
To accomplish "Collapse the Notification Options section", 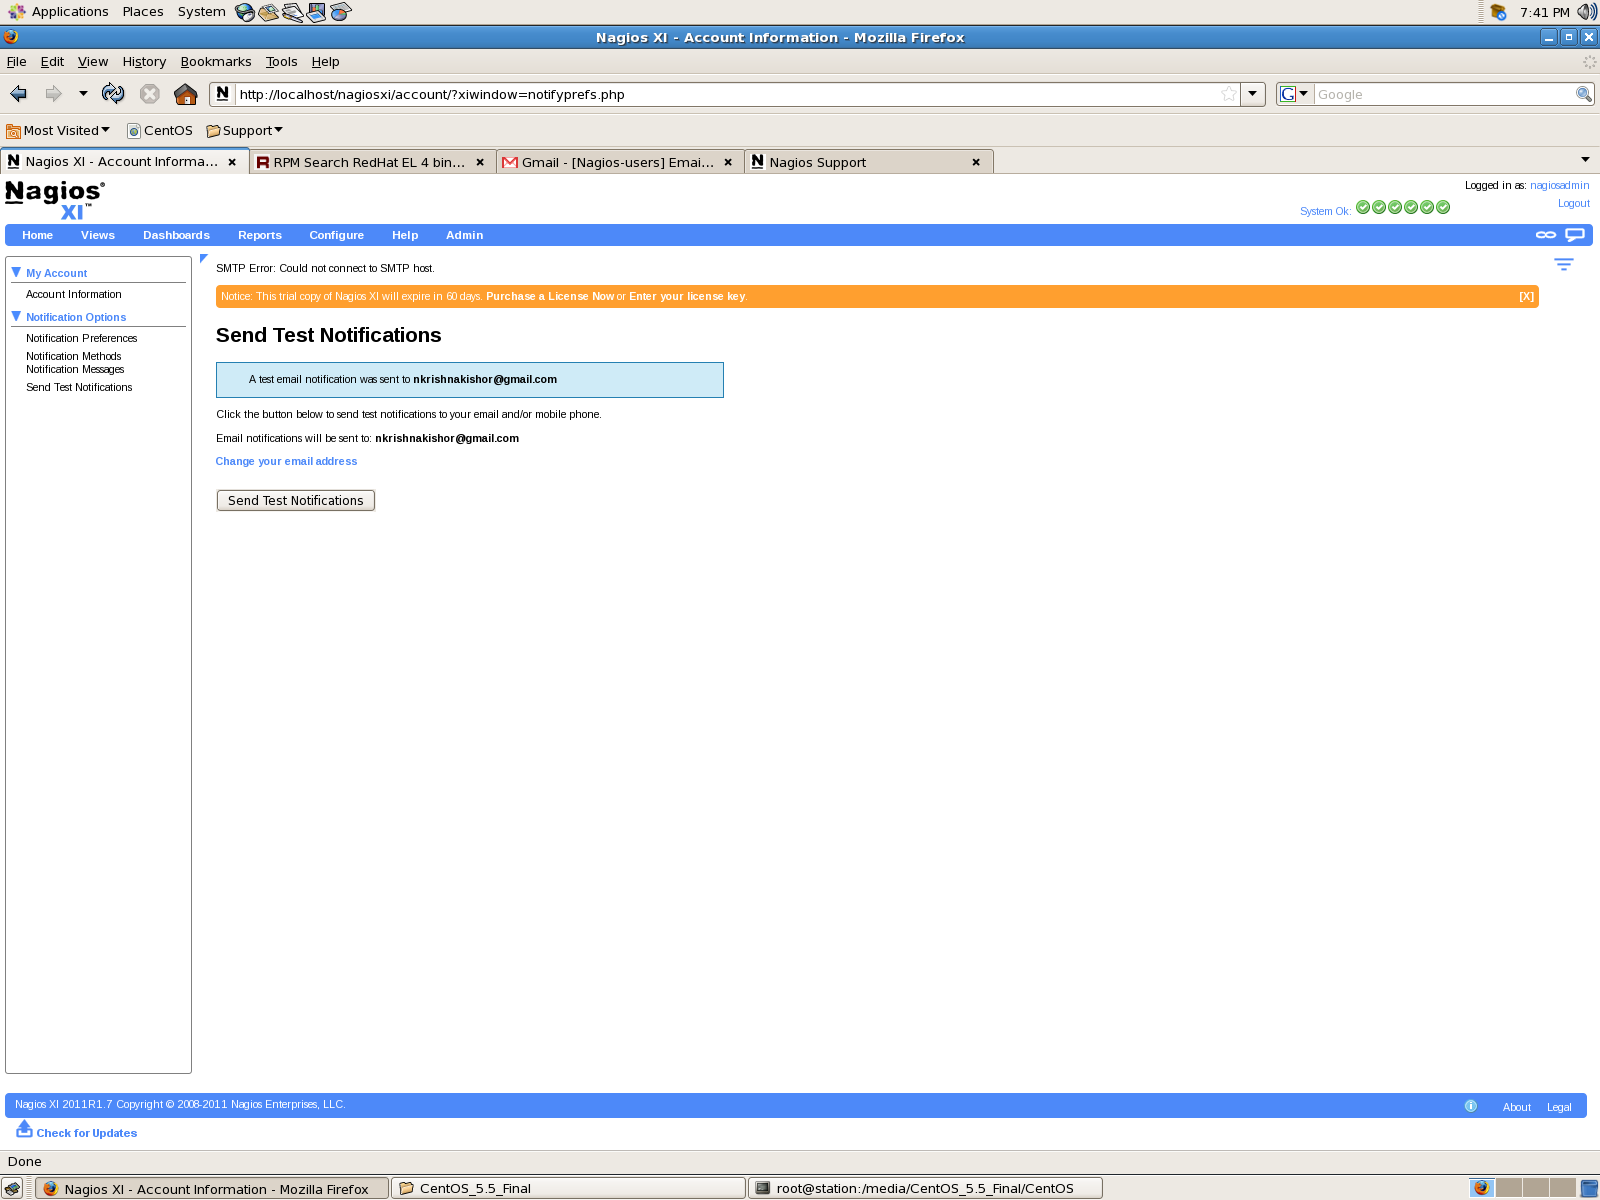I will click(x=16, y=316).
